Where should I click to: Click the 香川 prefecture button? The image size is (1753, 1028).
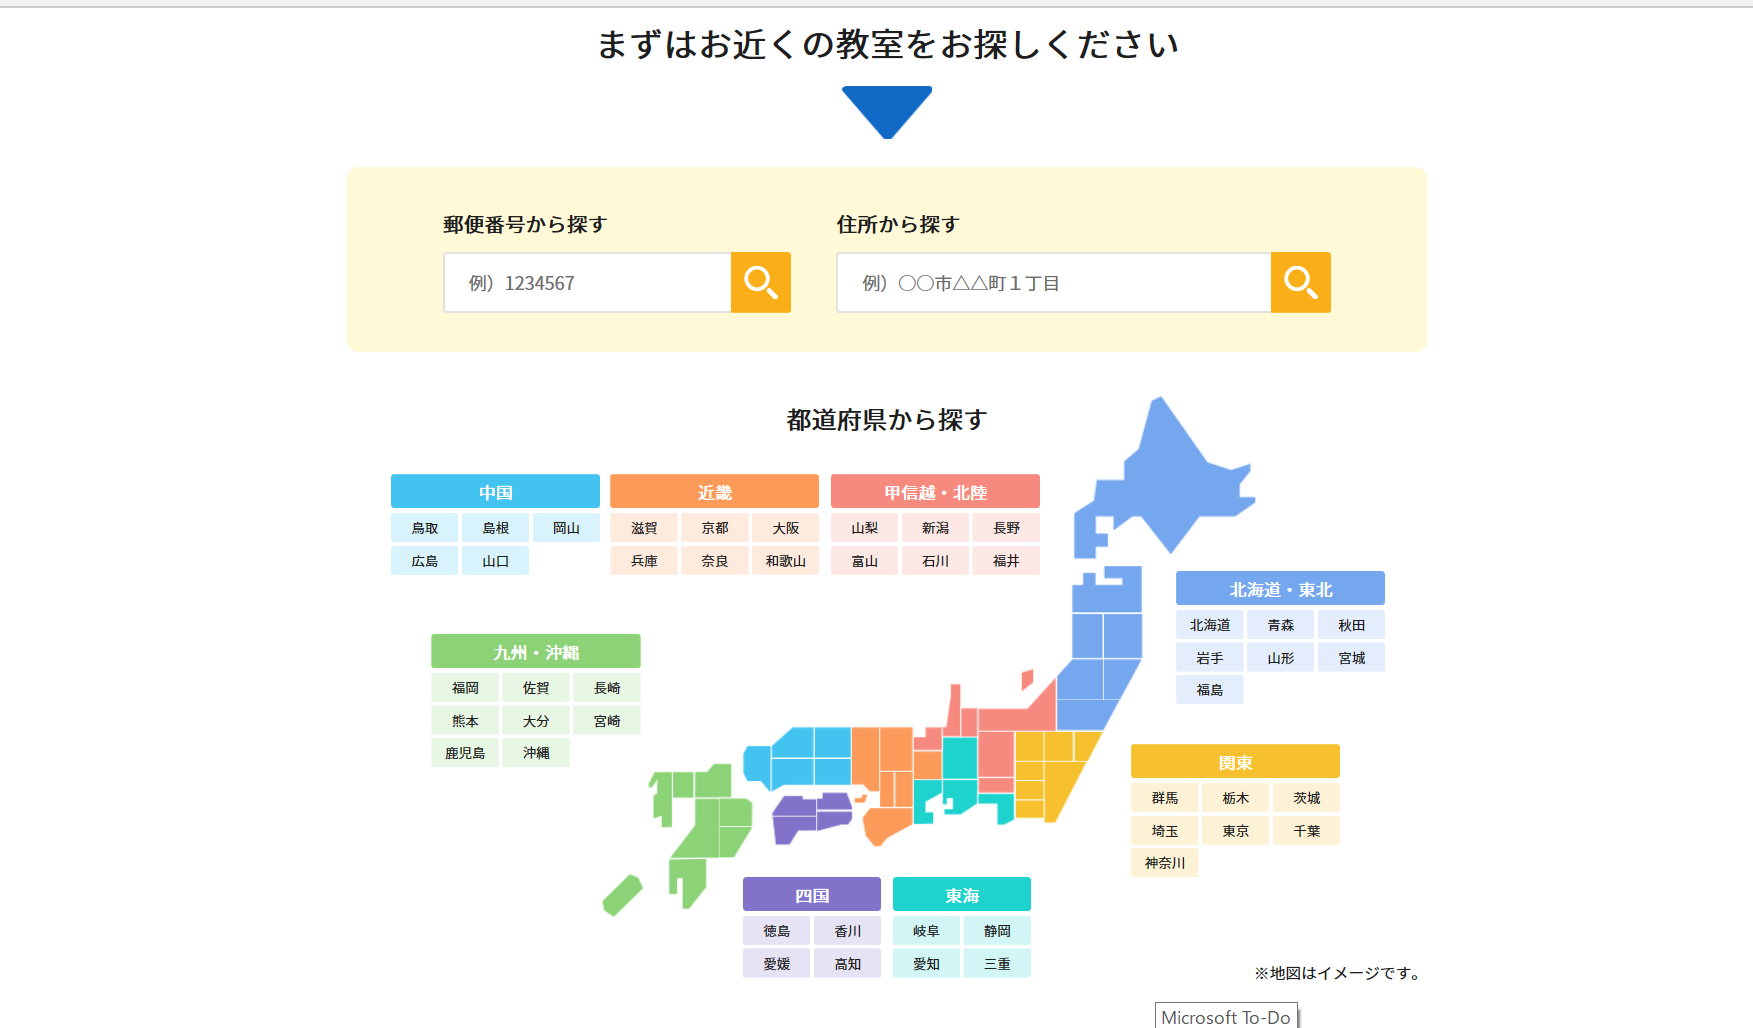click(x=848, y=931)
